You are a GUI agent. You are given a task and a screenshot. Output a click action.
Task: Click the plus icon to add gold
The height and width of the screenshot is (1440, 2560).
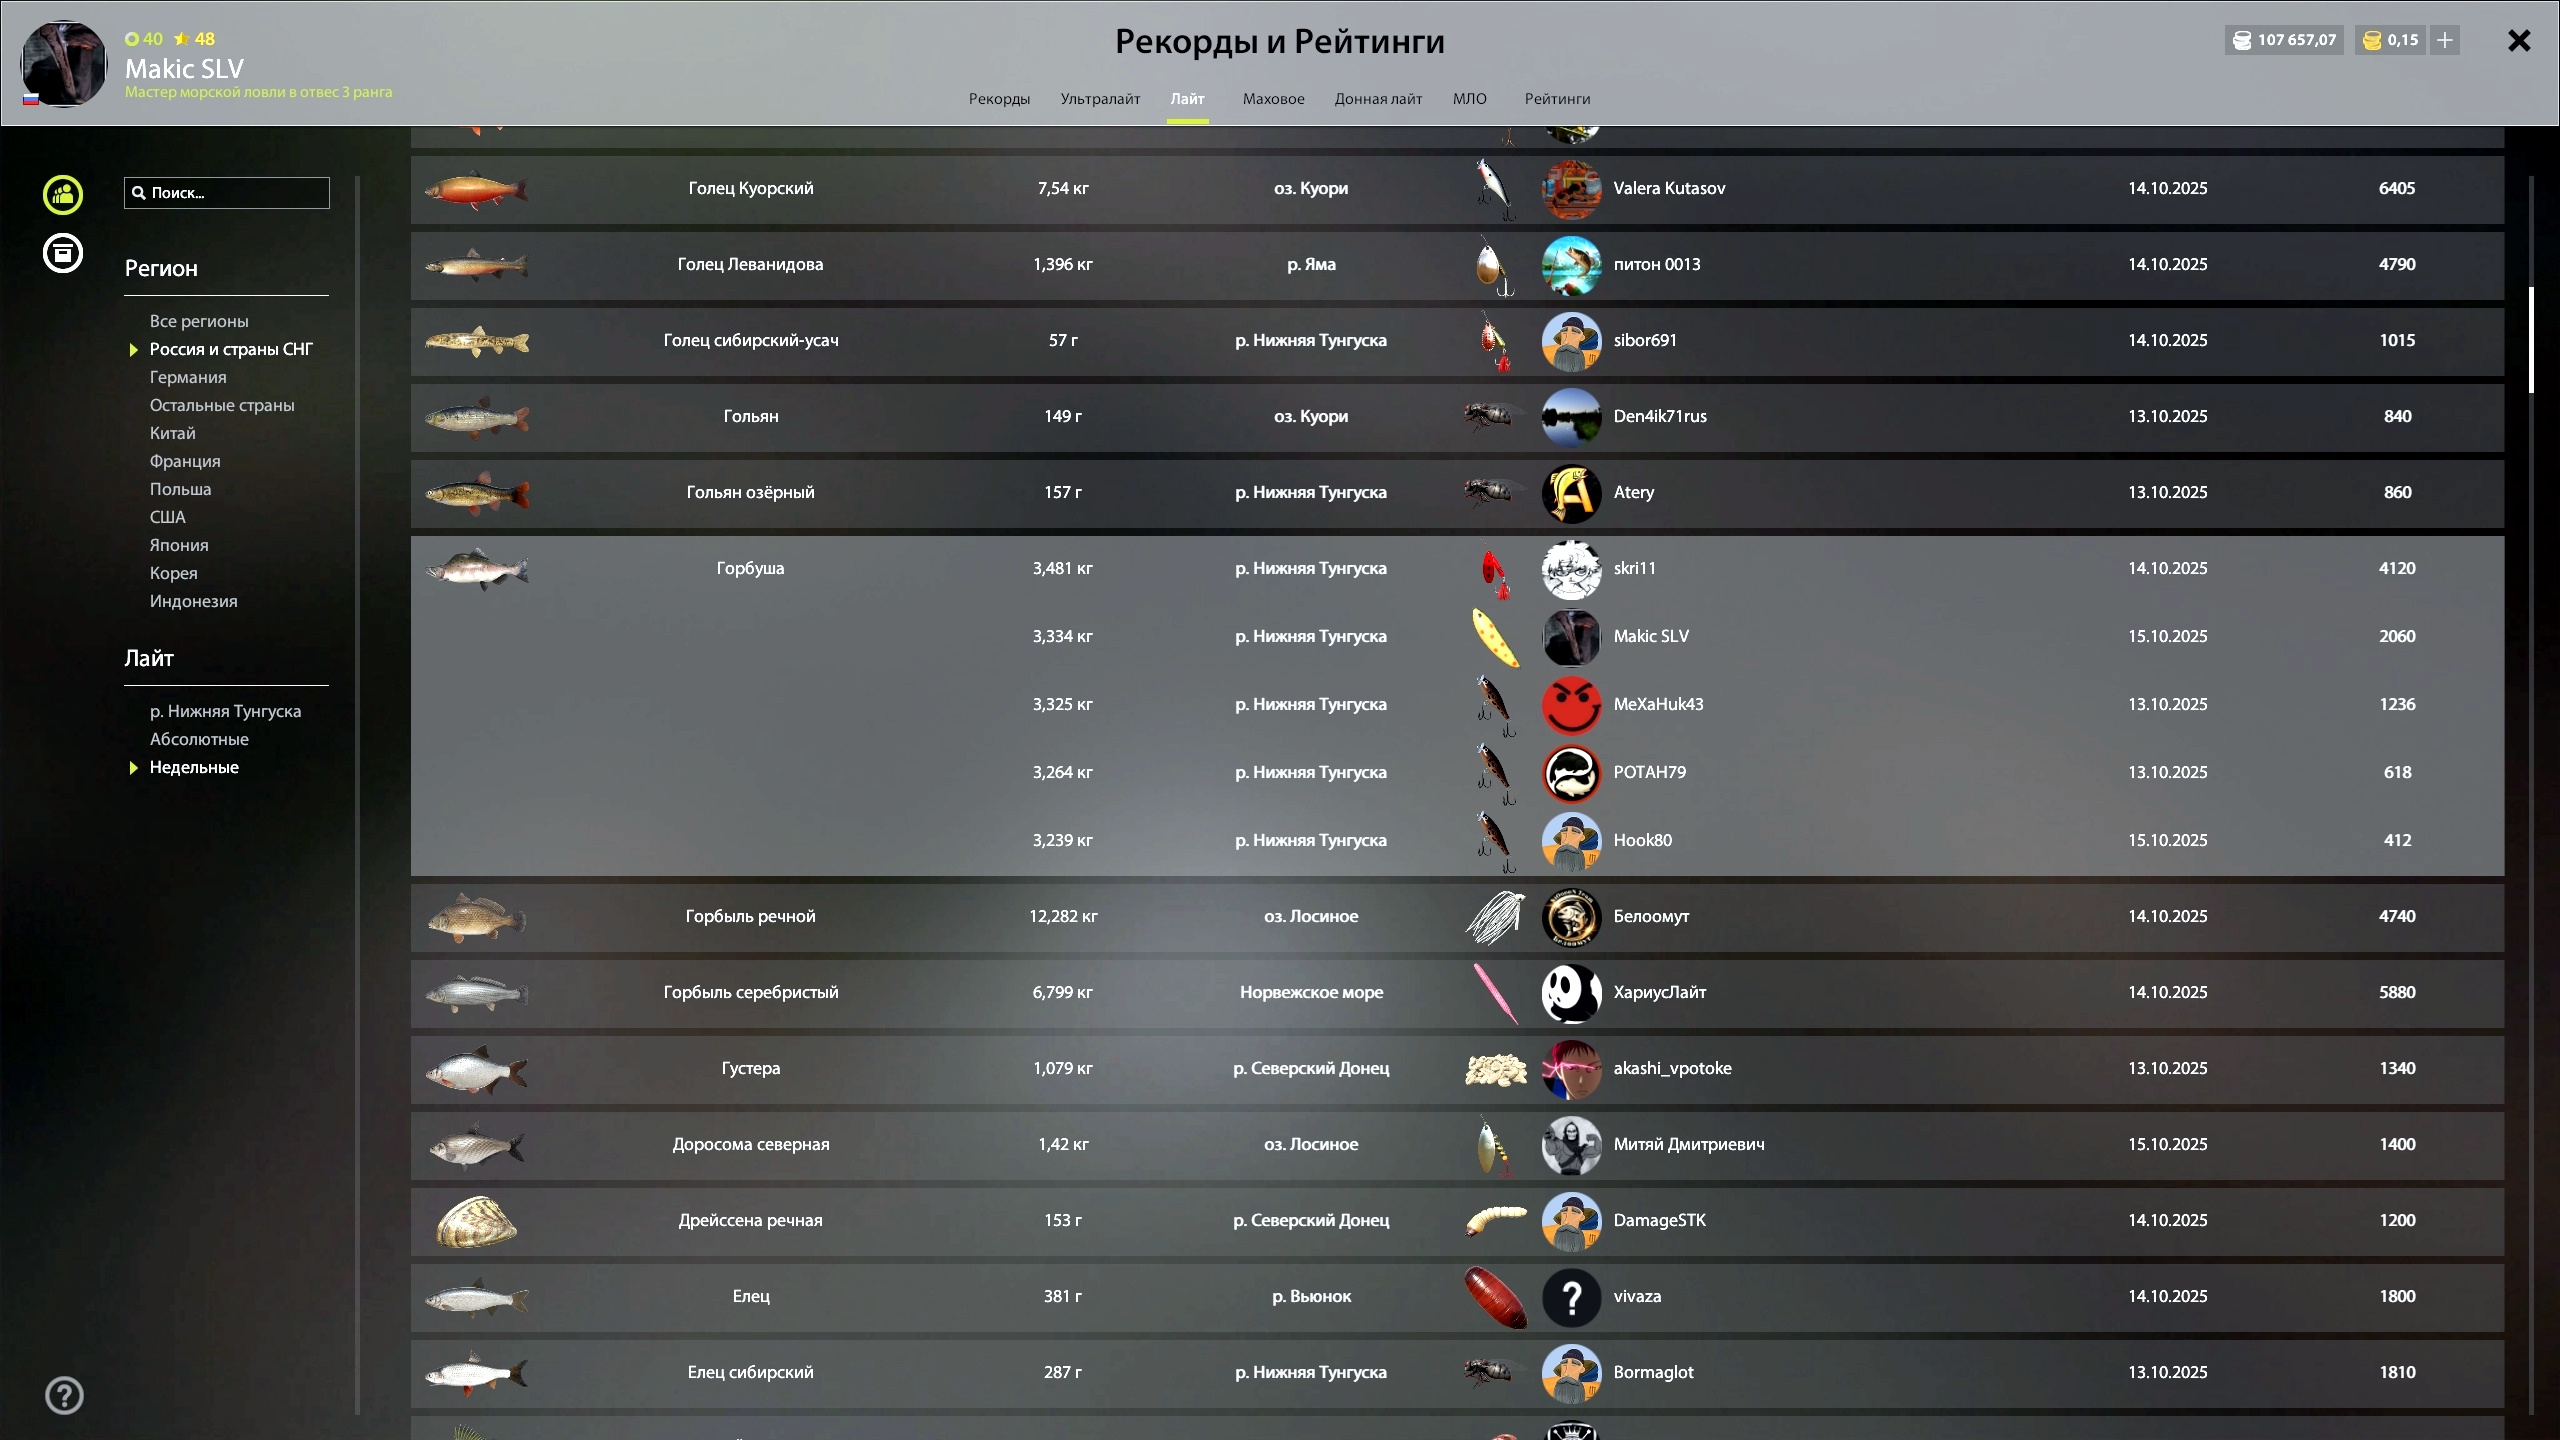click(2445, 40)
